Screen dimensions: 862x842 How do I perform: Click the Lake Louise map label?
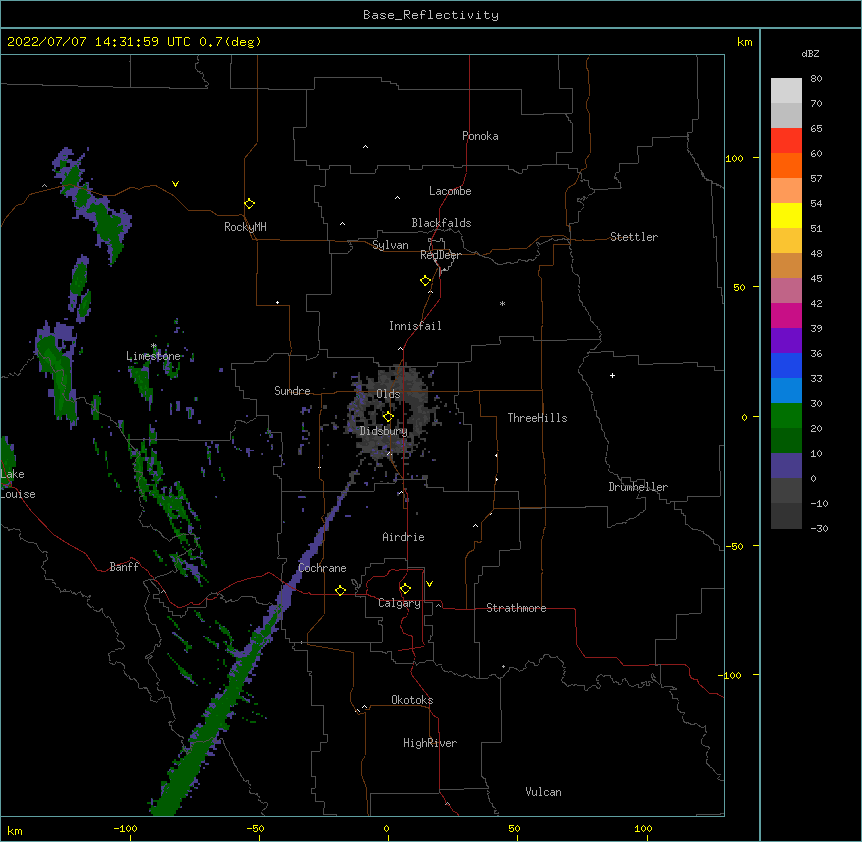18,484
